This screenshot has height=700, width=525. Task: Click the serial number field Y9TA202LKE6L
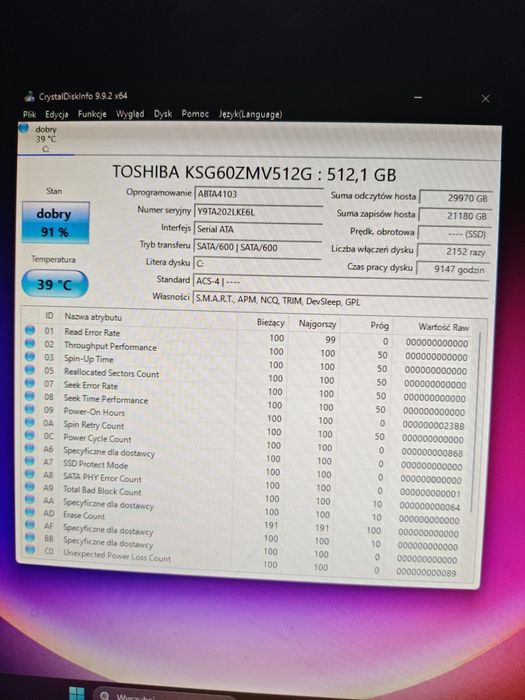[258, 212]
